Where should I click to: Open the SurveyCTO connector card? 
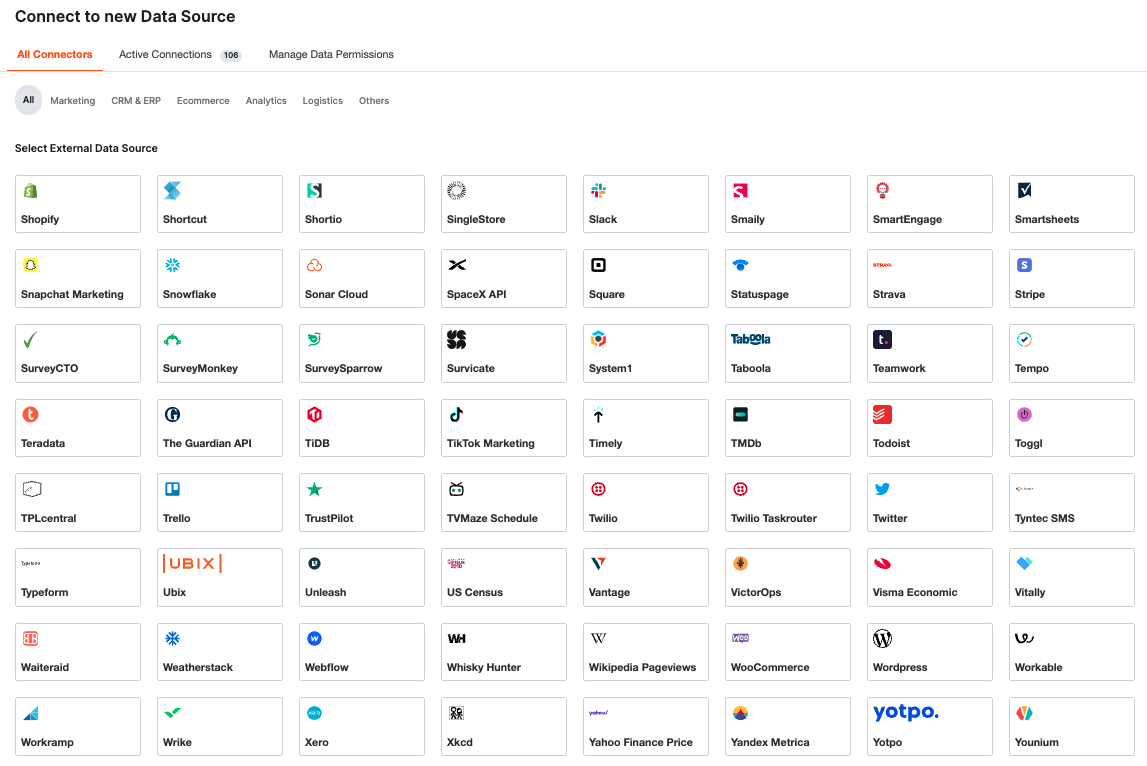click(x=78, y=353)
